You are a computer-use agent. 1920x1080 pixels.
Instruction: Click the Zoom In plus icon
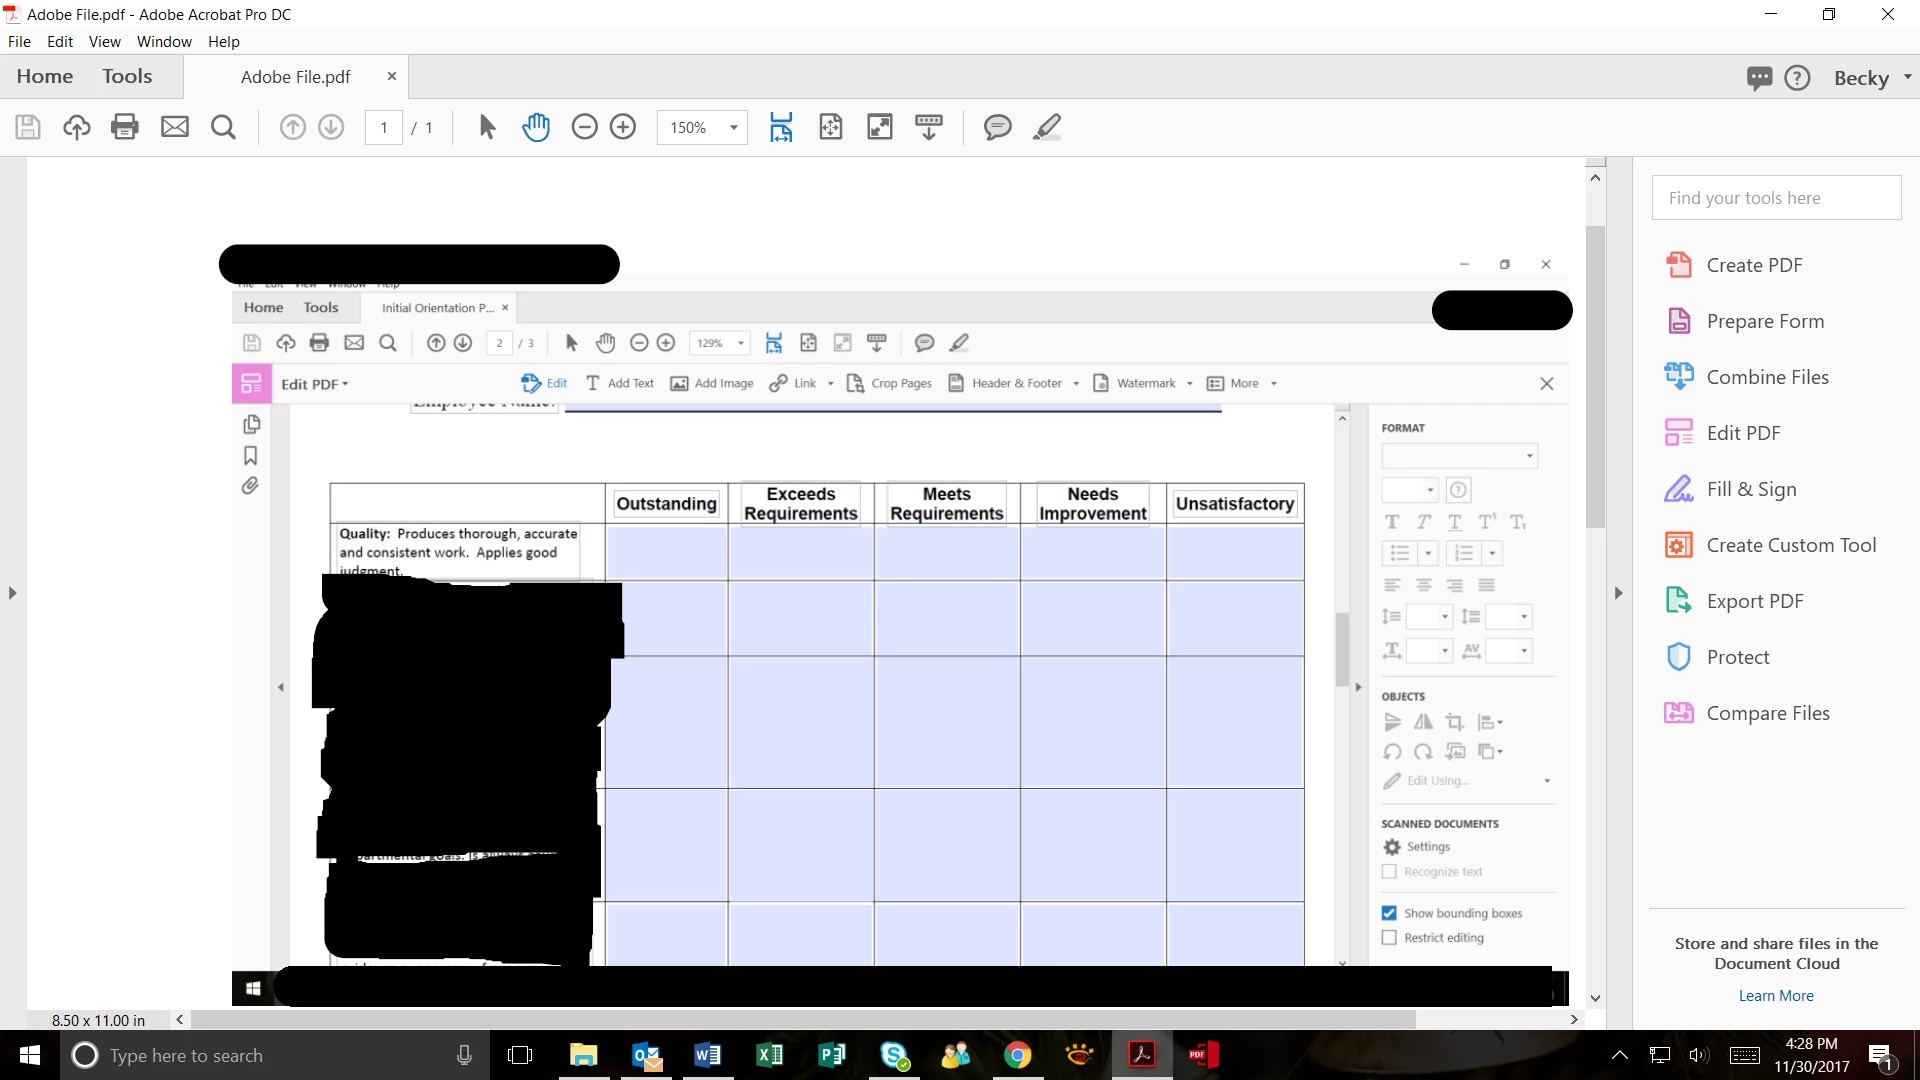click(623, 127)
